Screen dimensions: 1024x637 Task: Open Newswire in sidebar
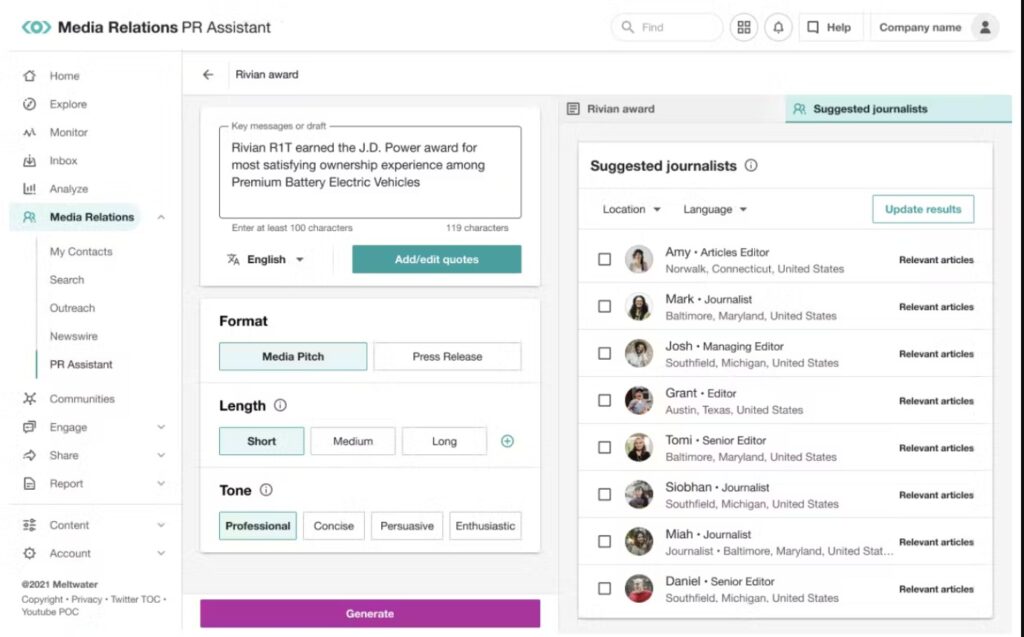click(x=73, y=336)
